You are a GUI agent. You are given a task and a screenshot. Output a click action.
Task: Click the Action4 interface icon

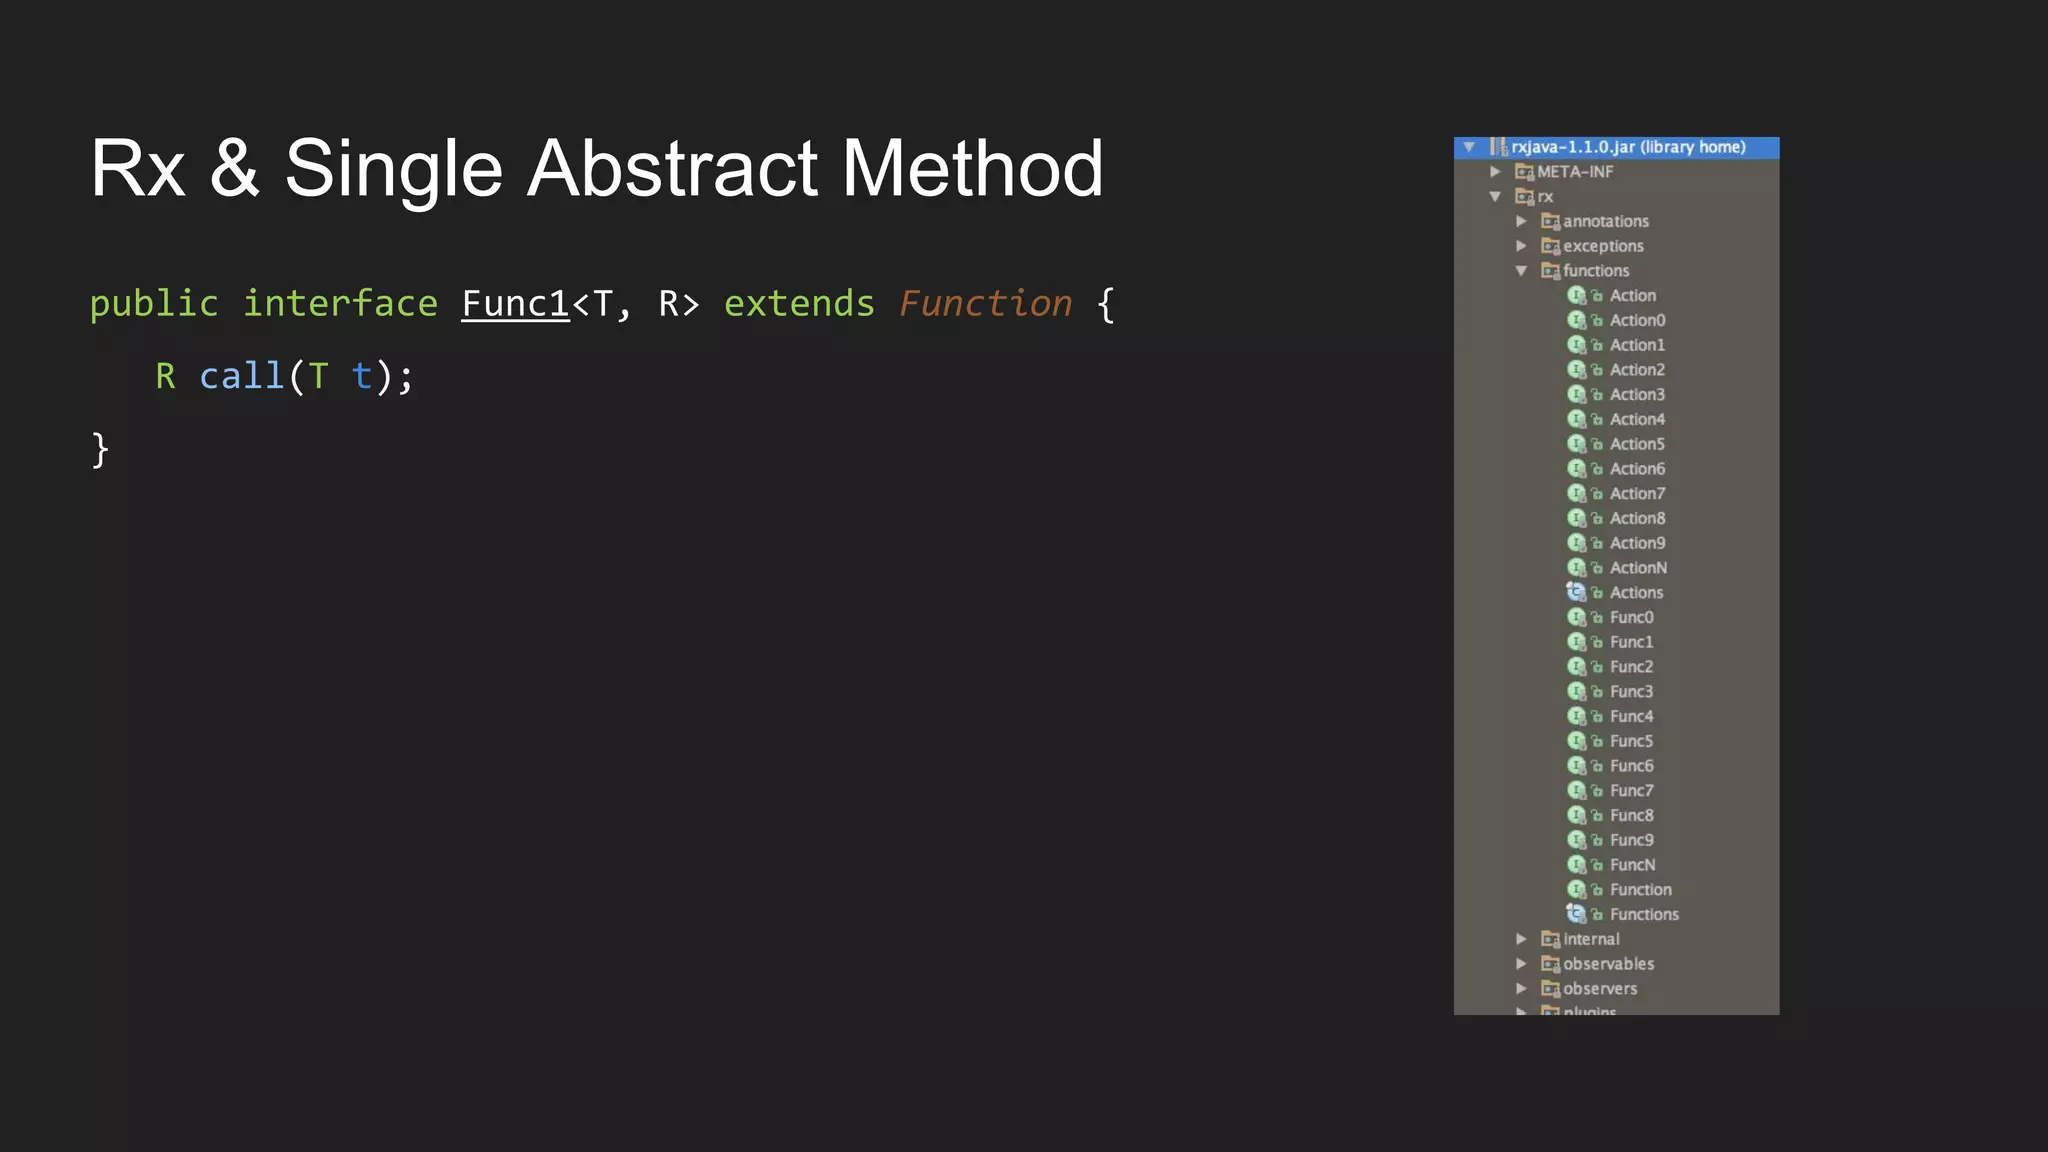click(1577, 419)
